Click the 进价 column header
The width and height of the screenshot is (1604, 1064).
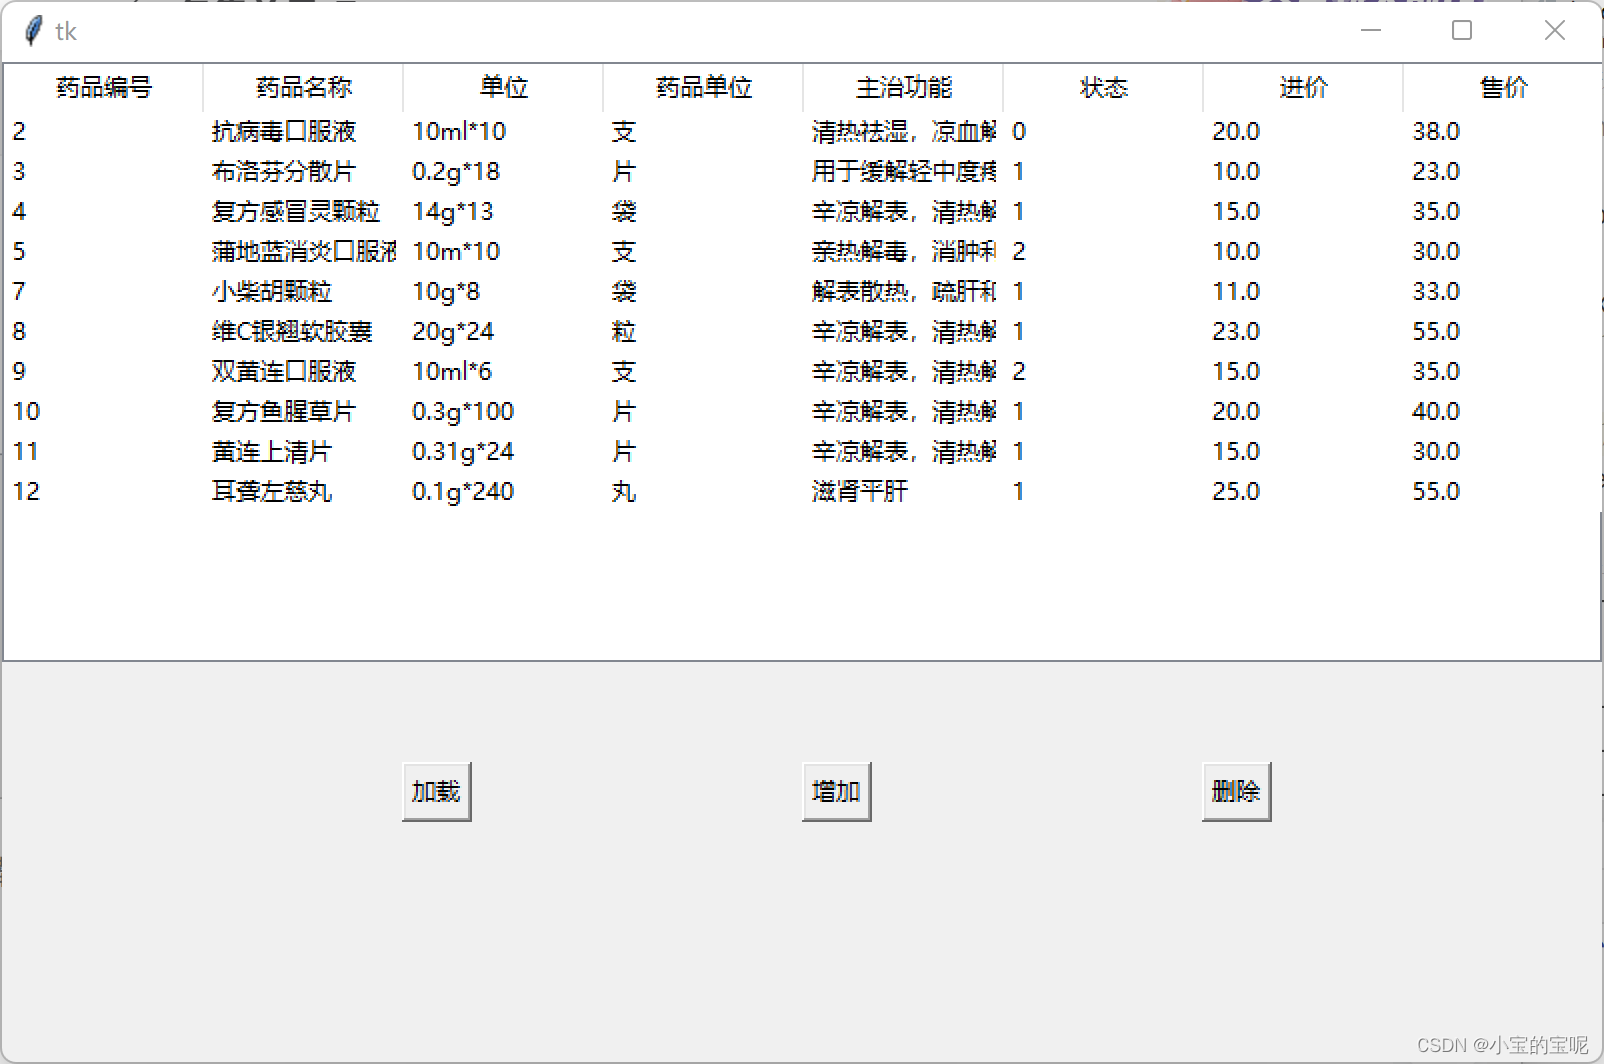tap(1303, 88)
